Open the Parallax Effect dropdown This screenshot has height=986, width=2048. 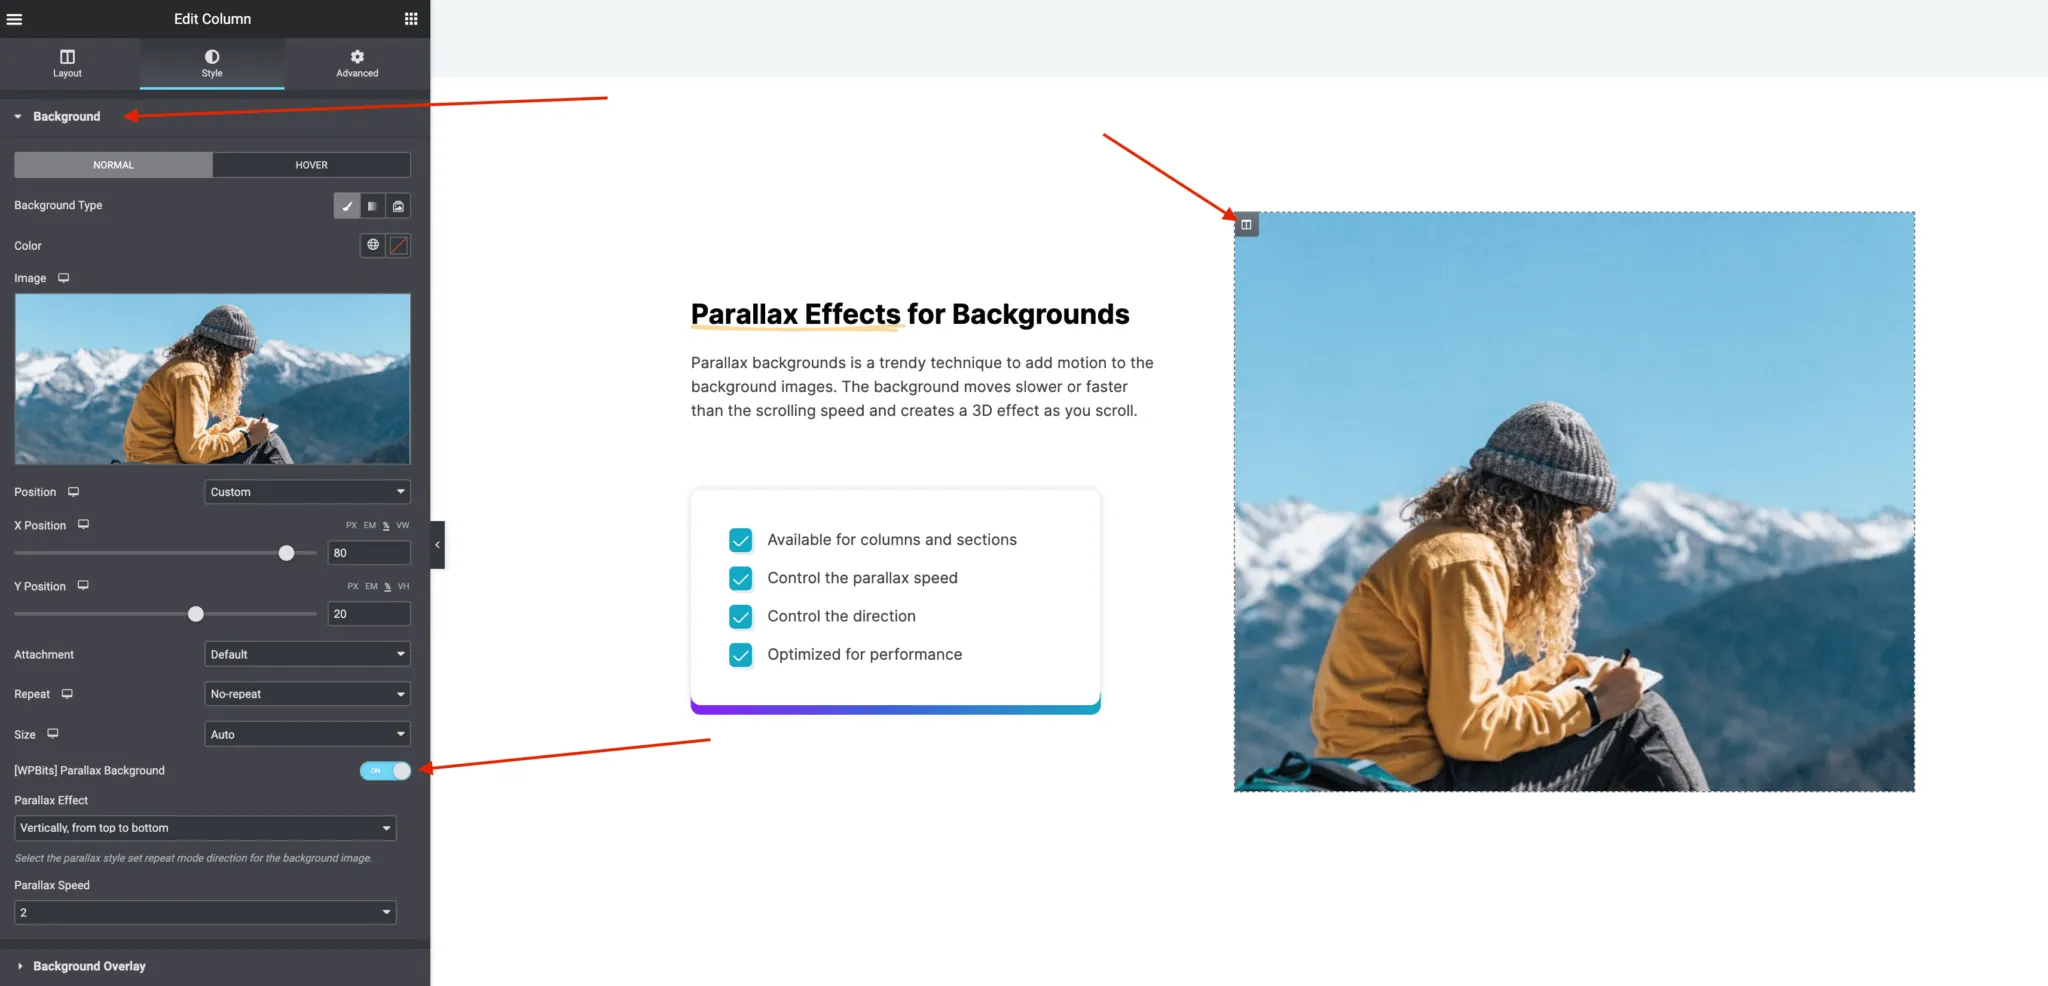pos(205,828)
